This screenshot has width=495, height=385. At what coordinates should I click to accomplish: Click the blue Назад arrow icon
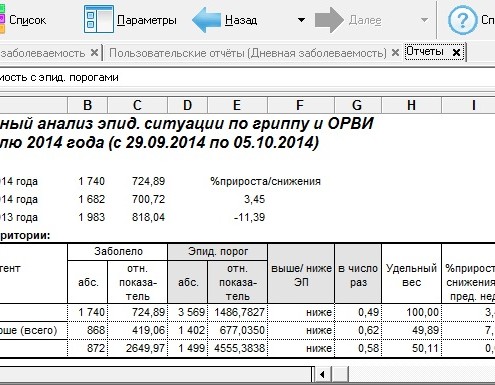pos(207,20)
